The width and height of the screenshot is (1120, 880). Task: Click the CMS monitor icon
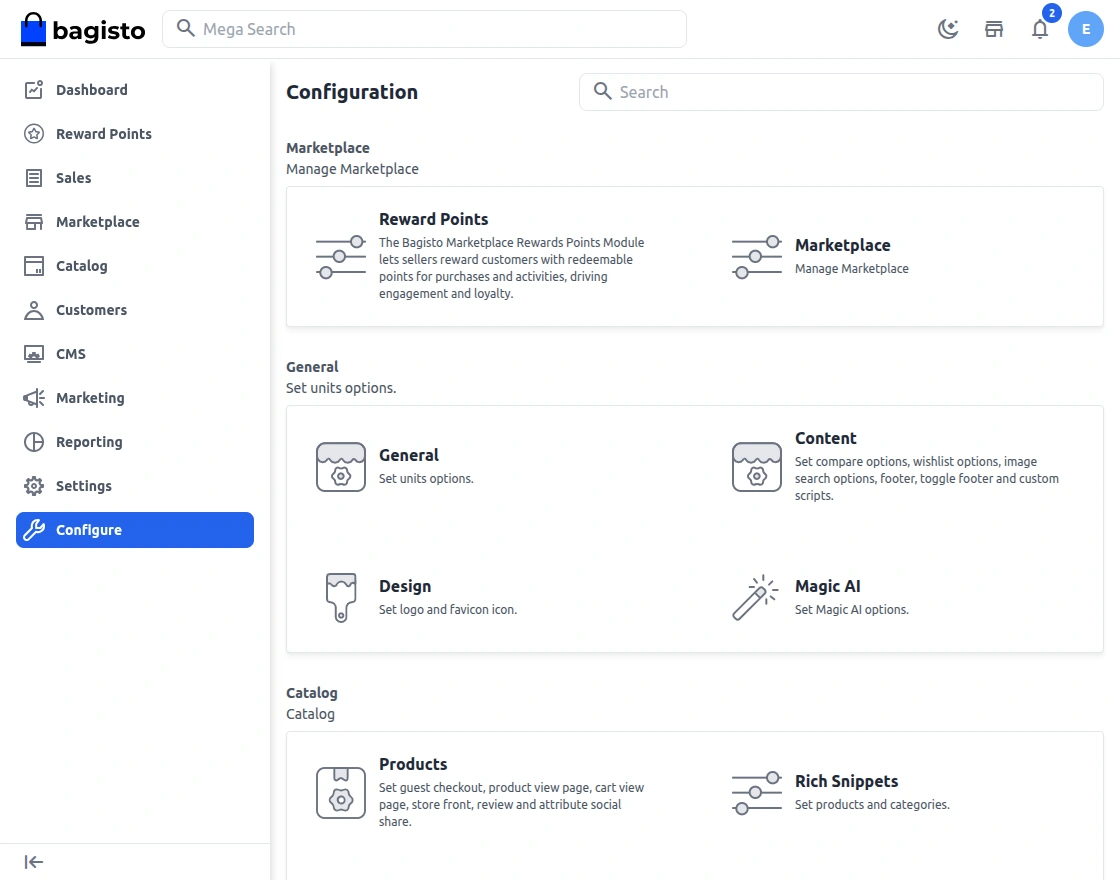tap(34, 354)
